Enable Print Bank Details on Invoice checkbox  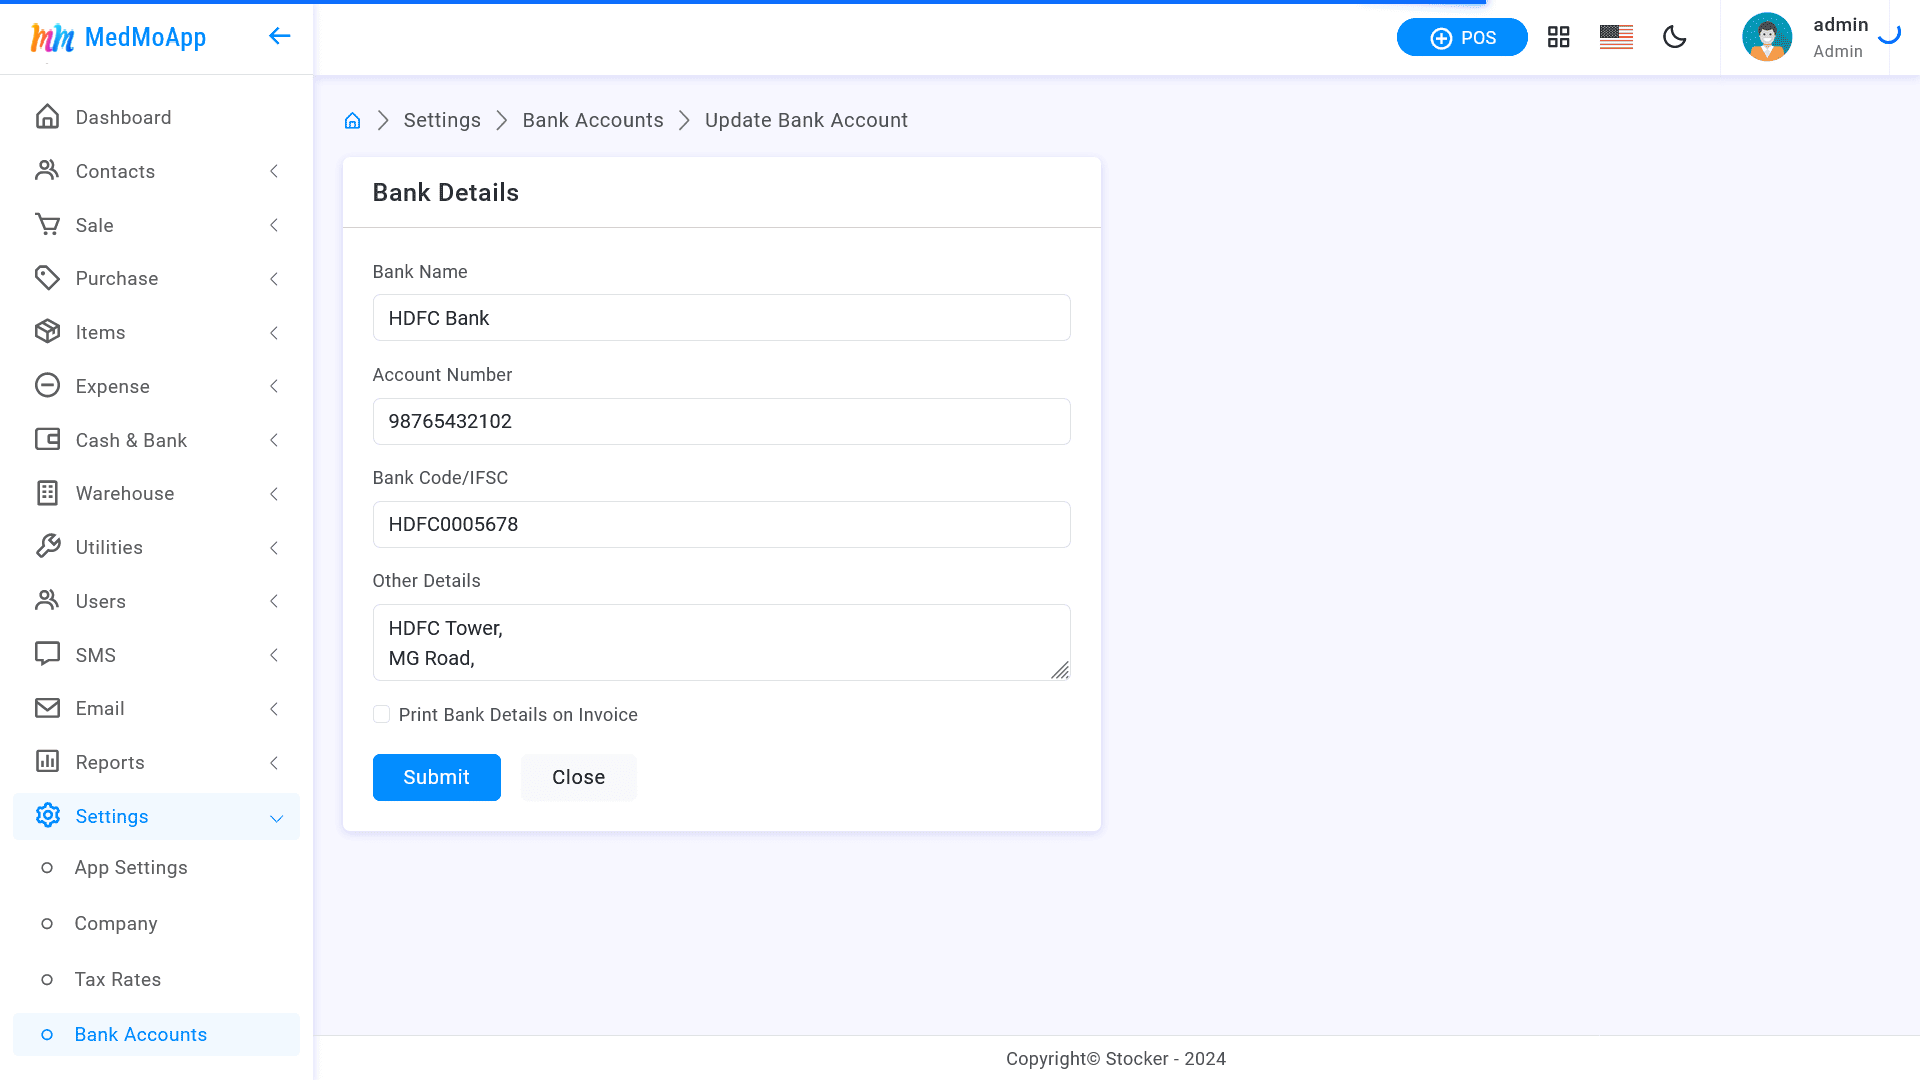(x=381, y=714)
